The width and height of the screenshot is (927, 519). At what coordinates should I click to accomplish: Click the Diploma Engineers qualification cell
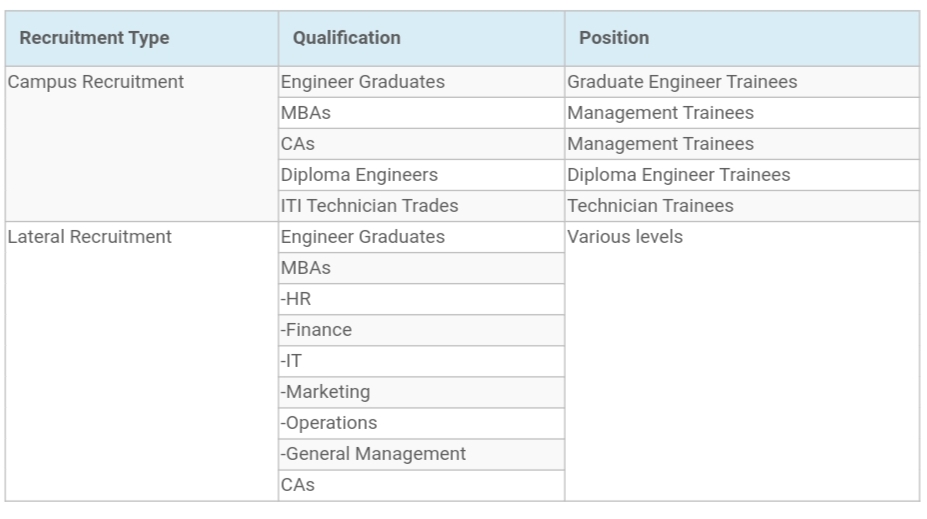point(359,175)
